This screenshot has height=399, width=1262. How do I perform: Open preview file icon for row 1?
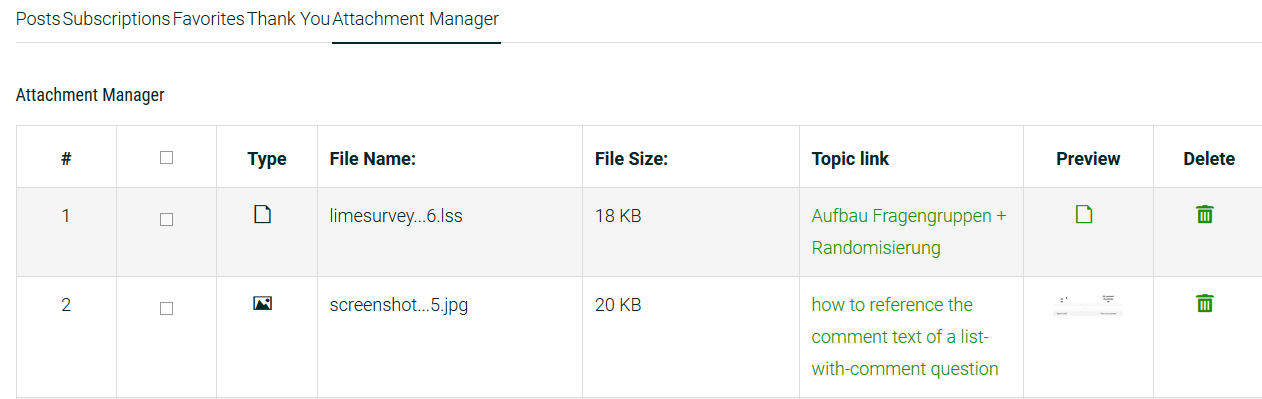coord(1084,214)
